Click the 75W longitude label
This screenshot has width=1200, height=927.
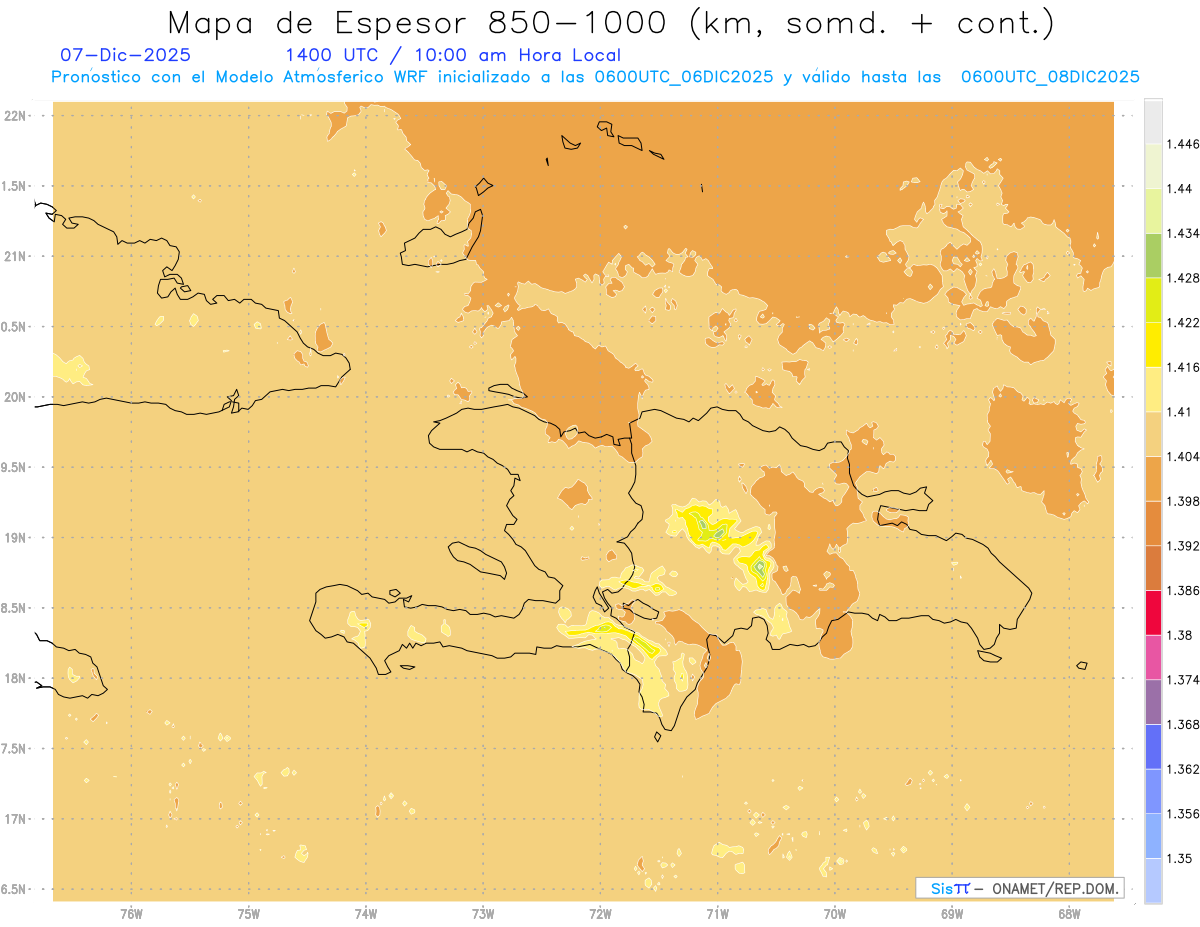pyautogui.click(x=249, y=913)
